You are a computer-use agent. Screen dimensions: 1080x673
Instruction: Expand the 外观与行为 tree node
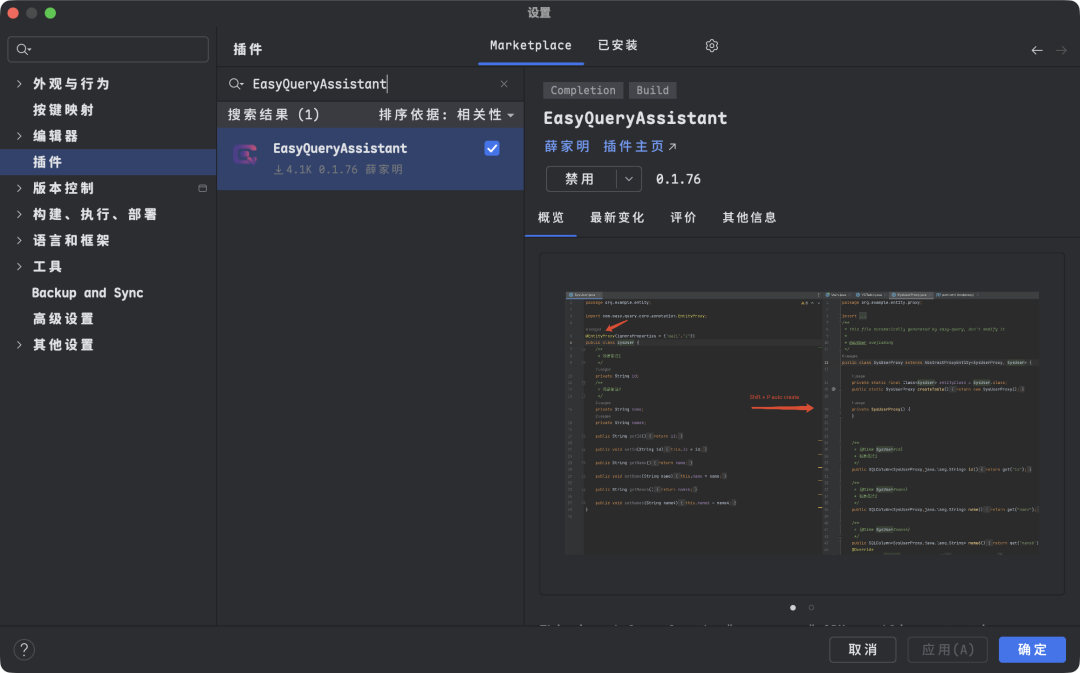19,83
